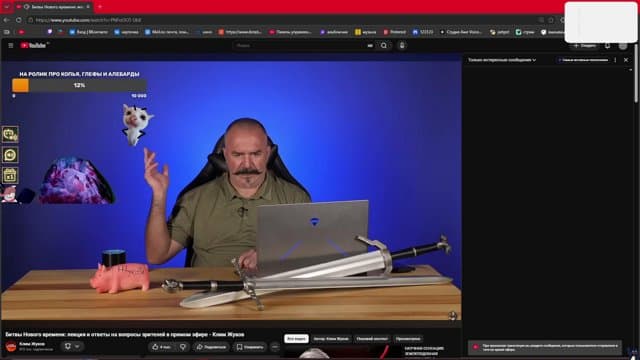
Task: Click the Save button under the video
Action: (x=250, y=347)
